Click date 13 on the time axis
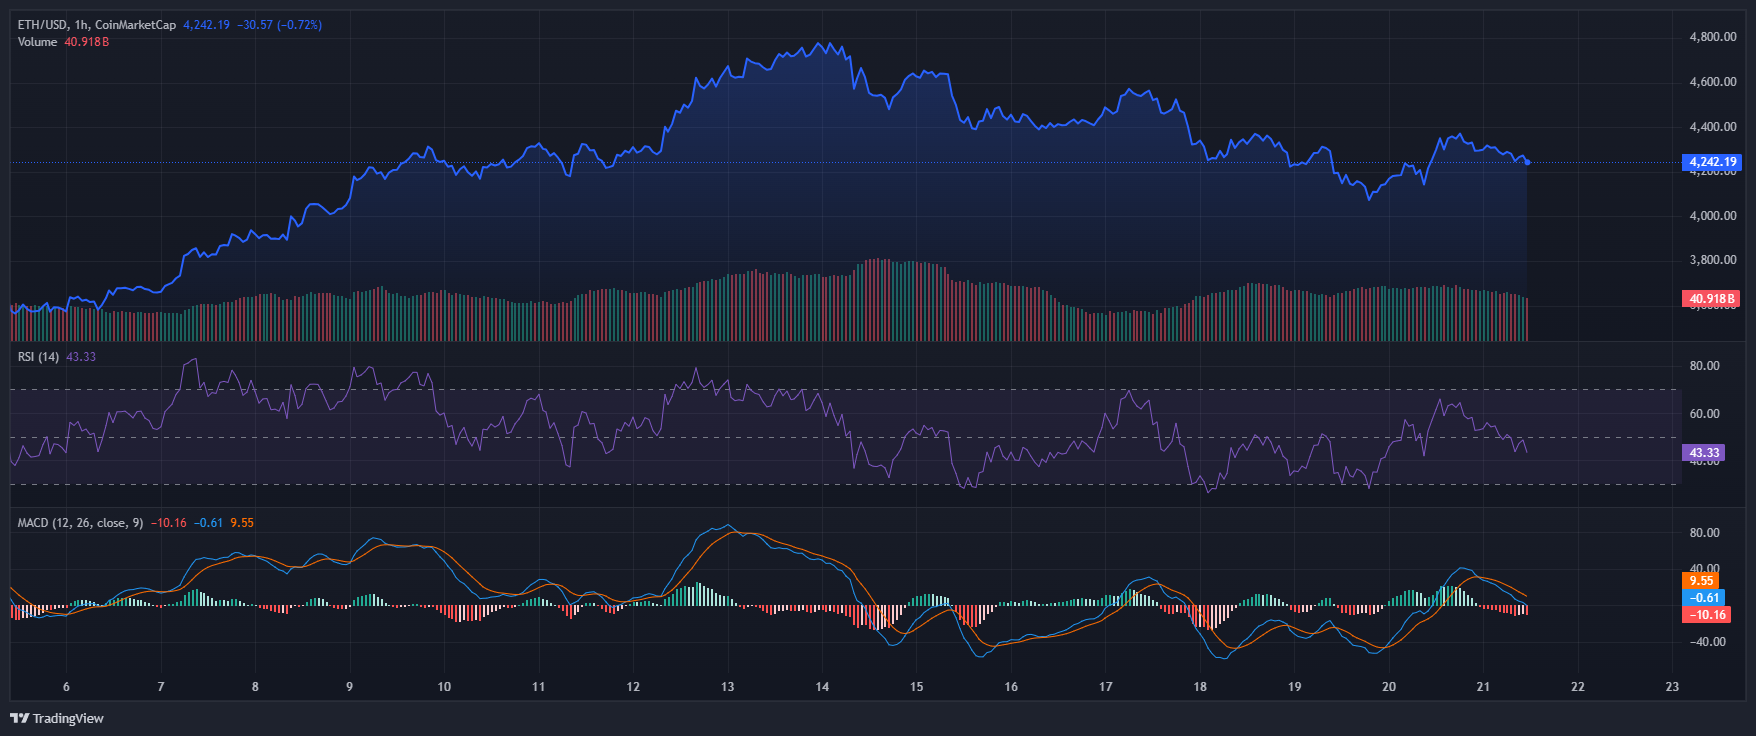The height and width of the screenshot is (736, 1756). [727, 687]
